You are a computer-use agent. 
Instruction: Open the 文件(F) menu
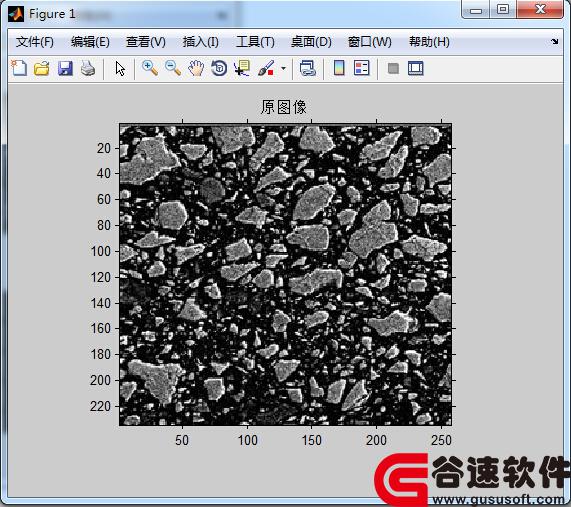click(35, 42)
